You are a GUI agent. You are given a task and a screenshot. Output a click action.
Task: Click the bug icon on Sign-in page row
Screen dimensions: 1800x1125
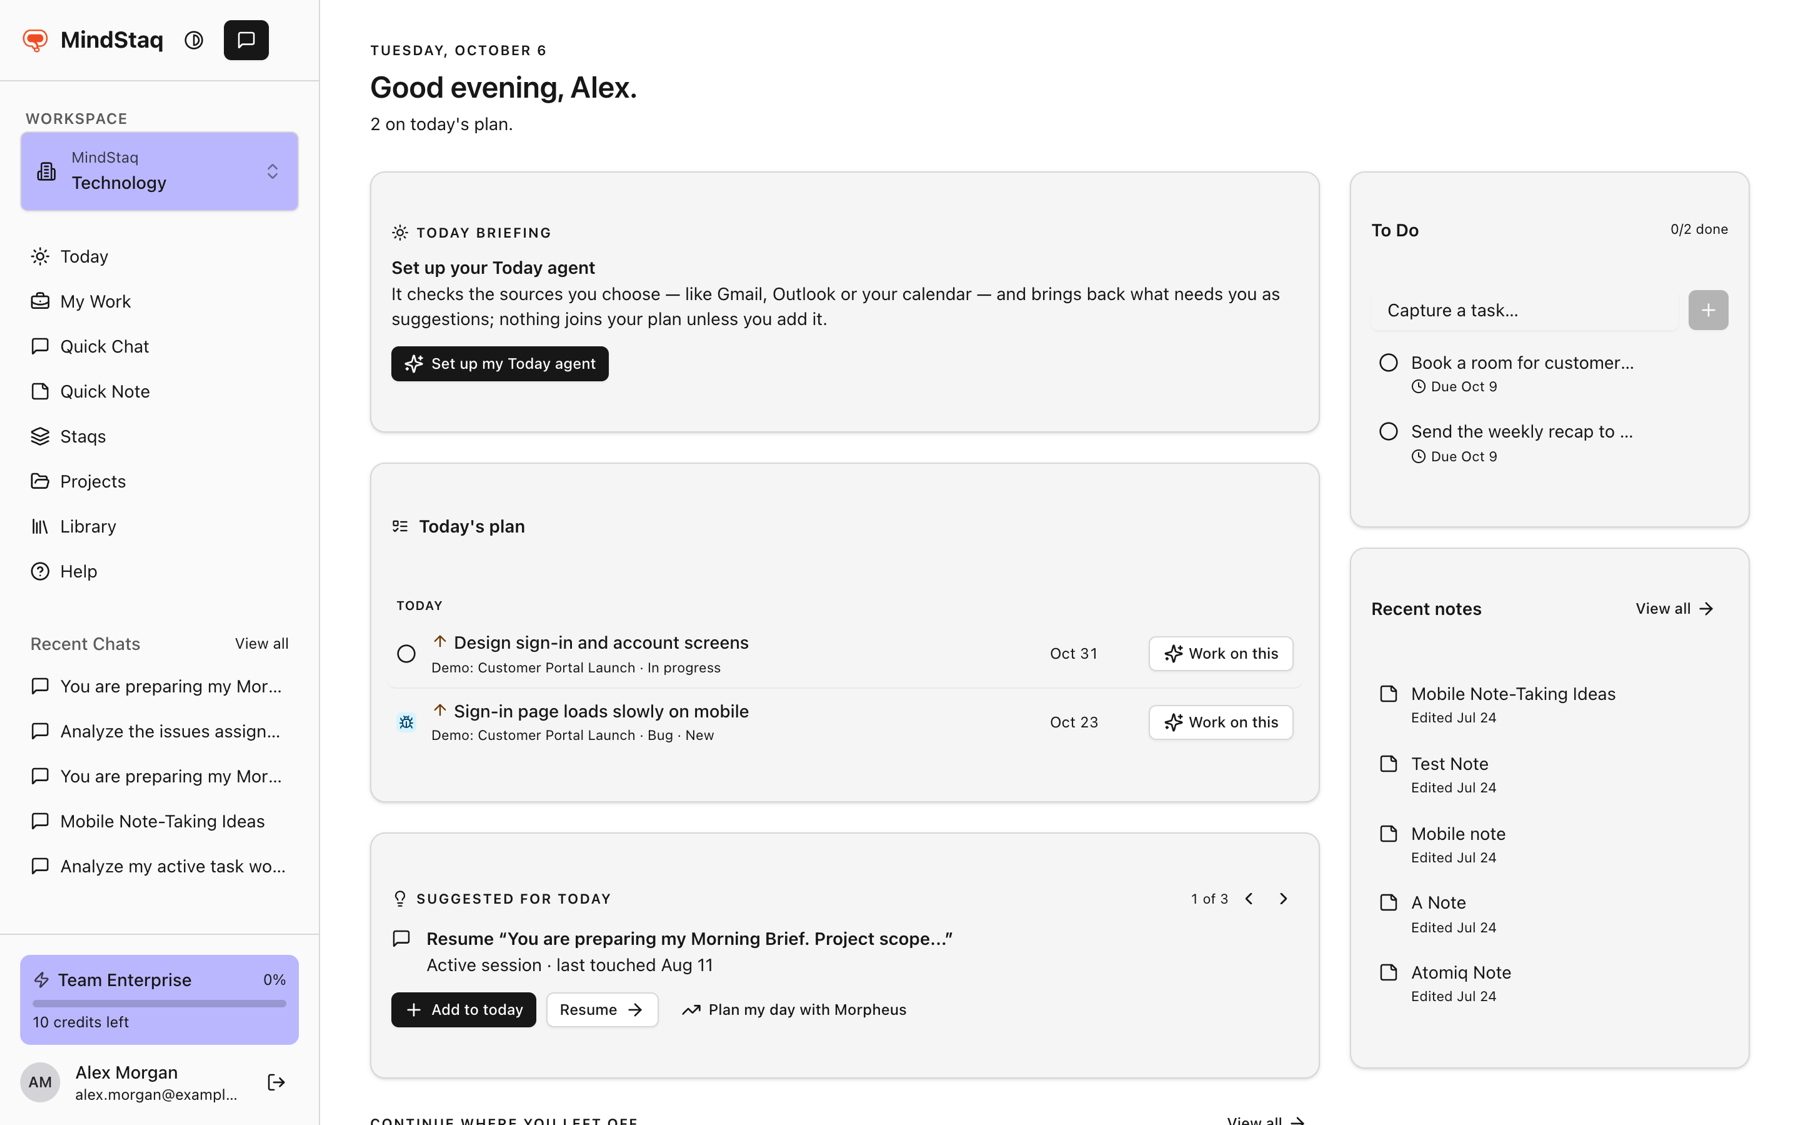click(x=406, y=722)
